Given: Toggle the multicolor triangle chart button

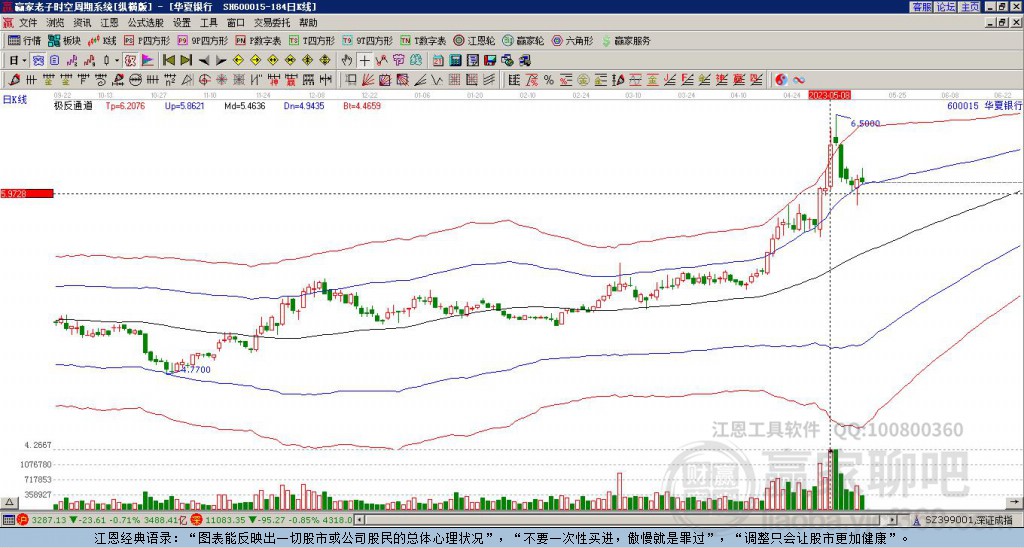Looking at the screenshot, I should (x=148, y=60).
